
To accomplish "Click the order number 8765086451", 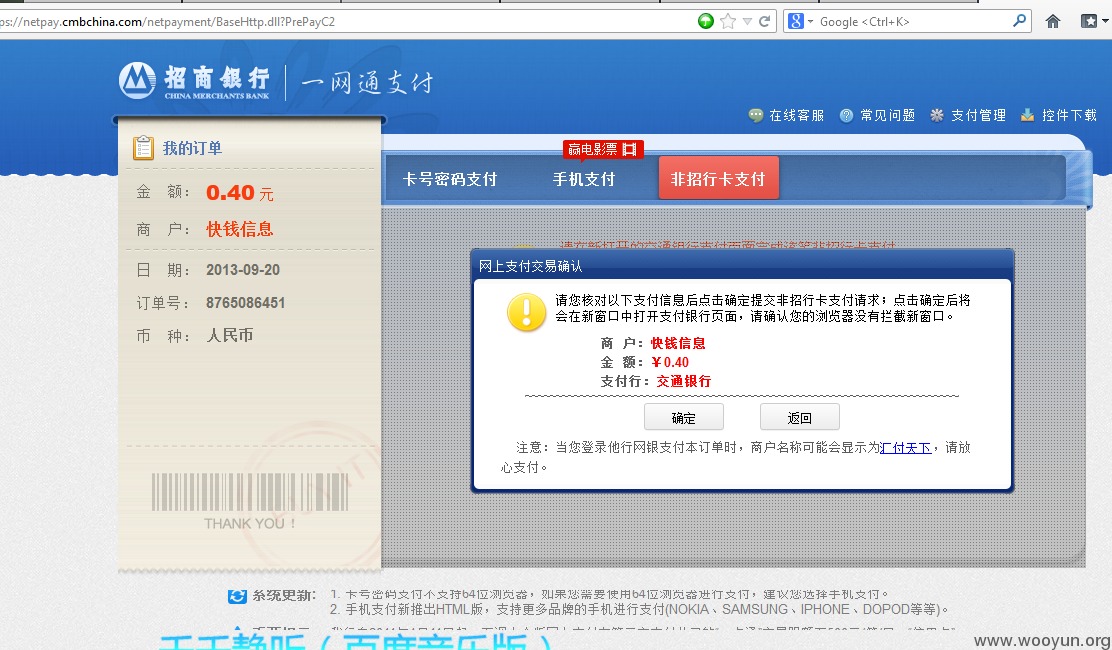I will pyautogui.click(x=245, y=303).
